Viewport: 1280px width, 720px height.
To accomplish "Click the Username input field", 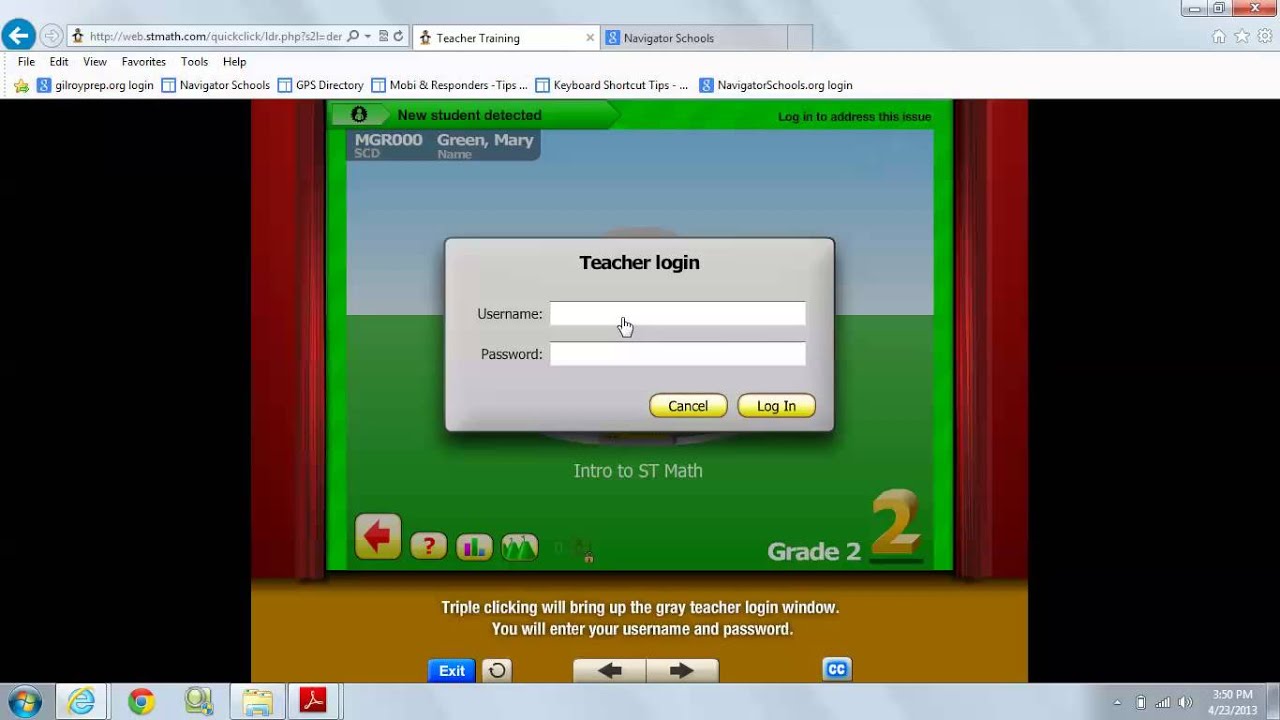I will tap(677, 314).
